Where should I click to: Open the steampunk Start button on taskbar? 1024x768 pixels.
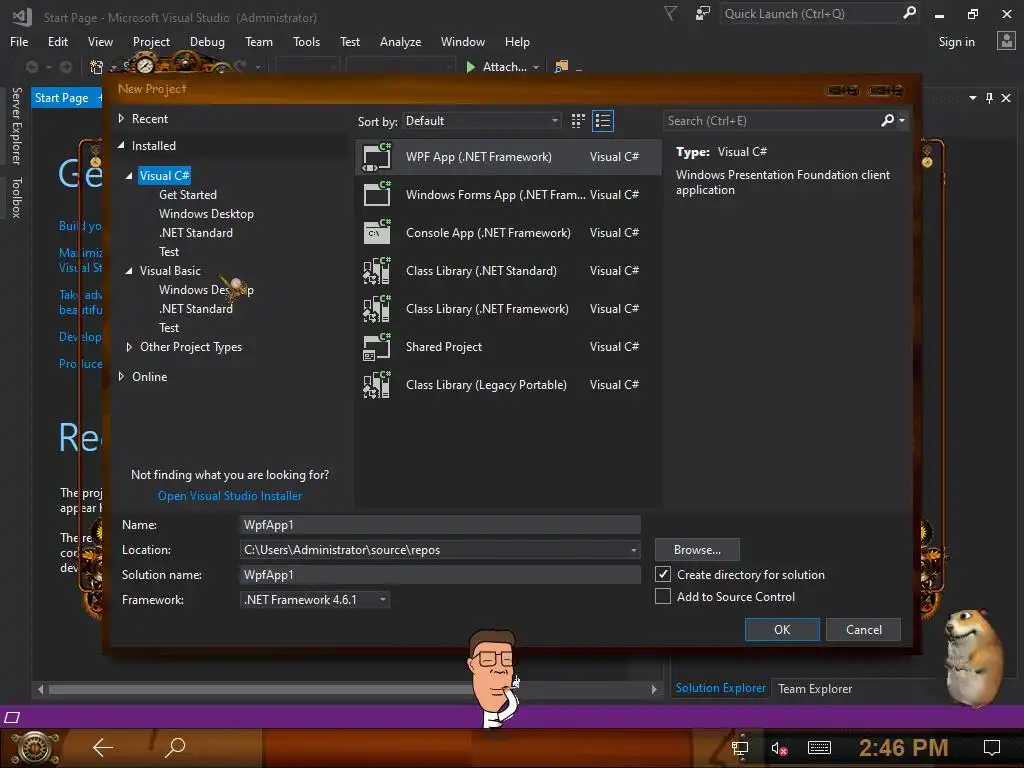[x=35, y=748]
